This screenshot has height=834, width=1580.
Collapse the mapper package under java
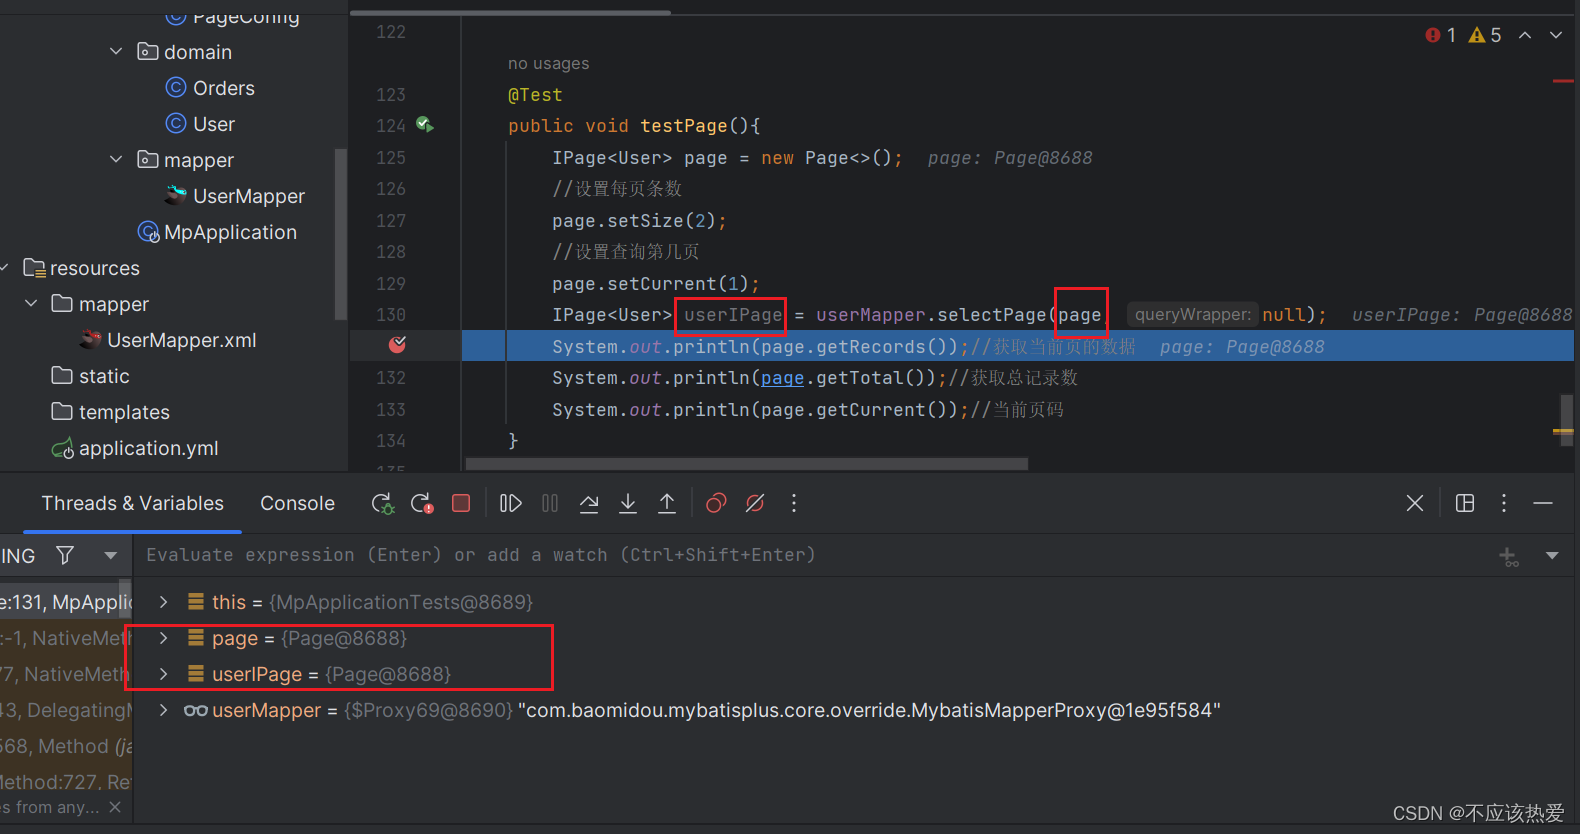[116, 159]
